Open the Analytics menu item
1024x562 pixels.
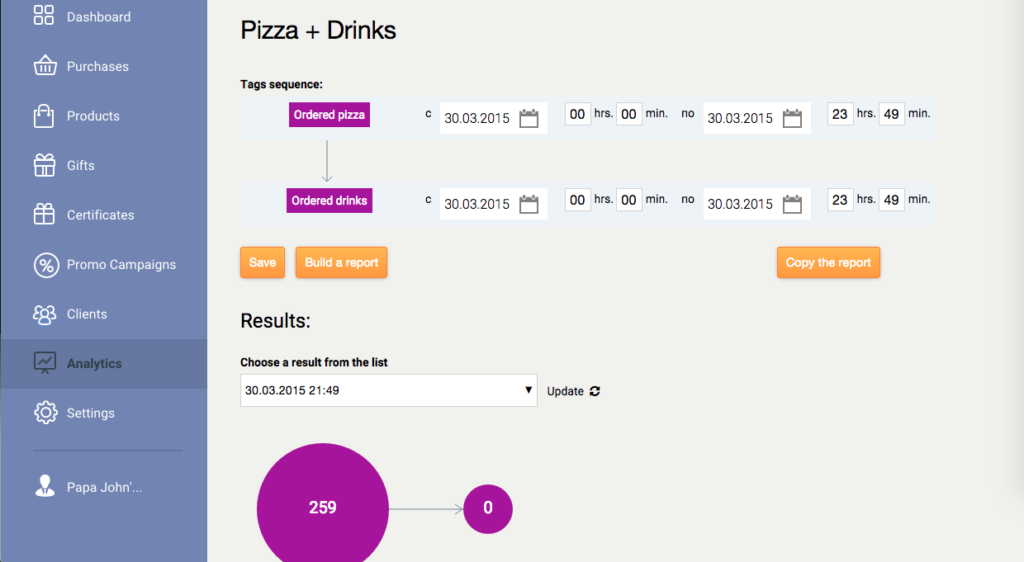click(94, 364)
